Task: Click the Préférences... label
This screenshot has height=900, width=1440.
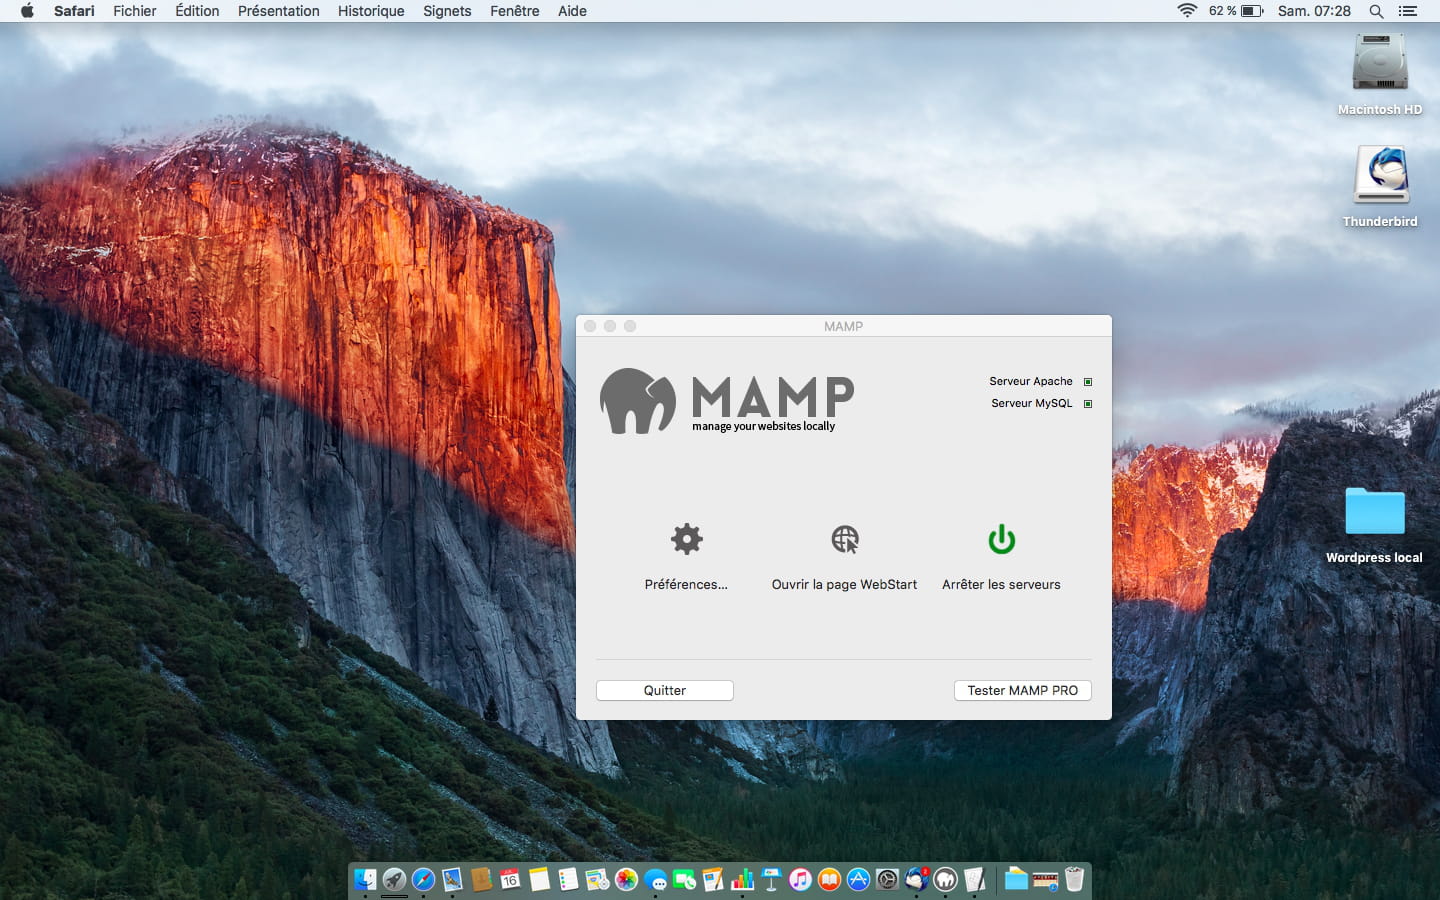Action: pos(686,585)
